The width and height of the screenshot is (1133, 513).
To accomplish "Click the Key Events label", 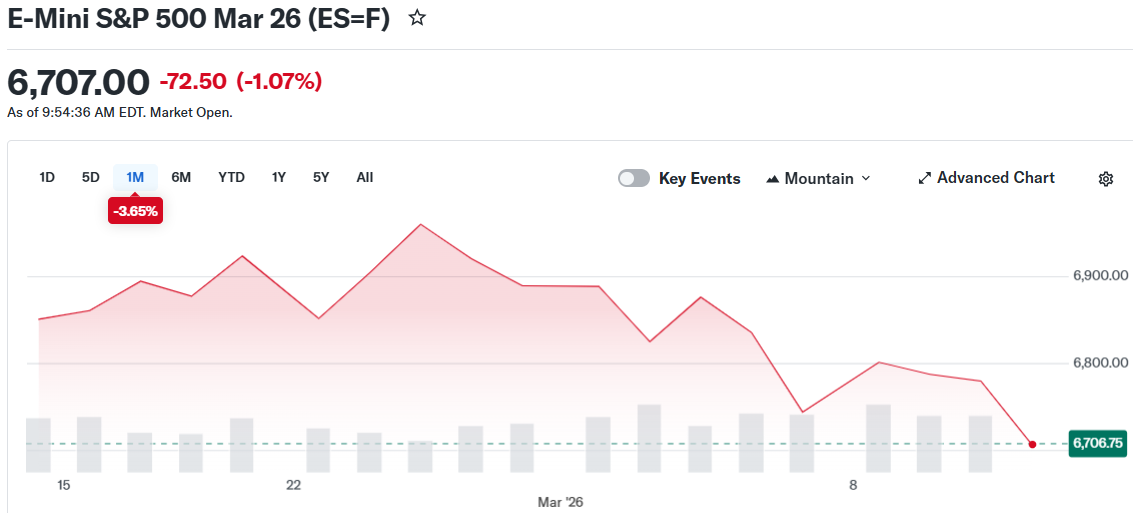I will click(700, 179).
